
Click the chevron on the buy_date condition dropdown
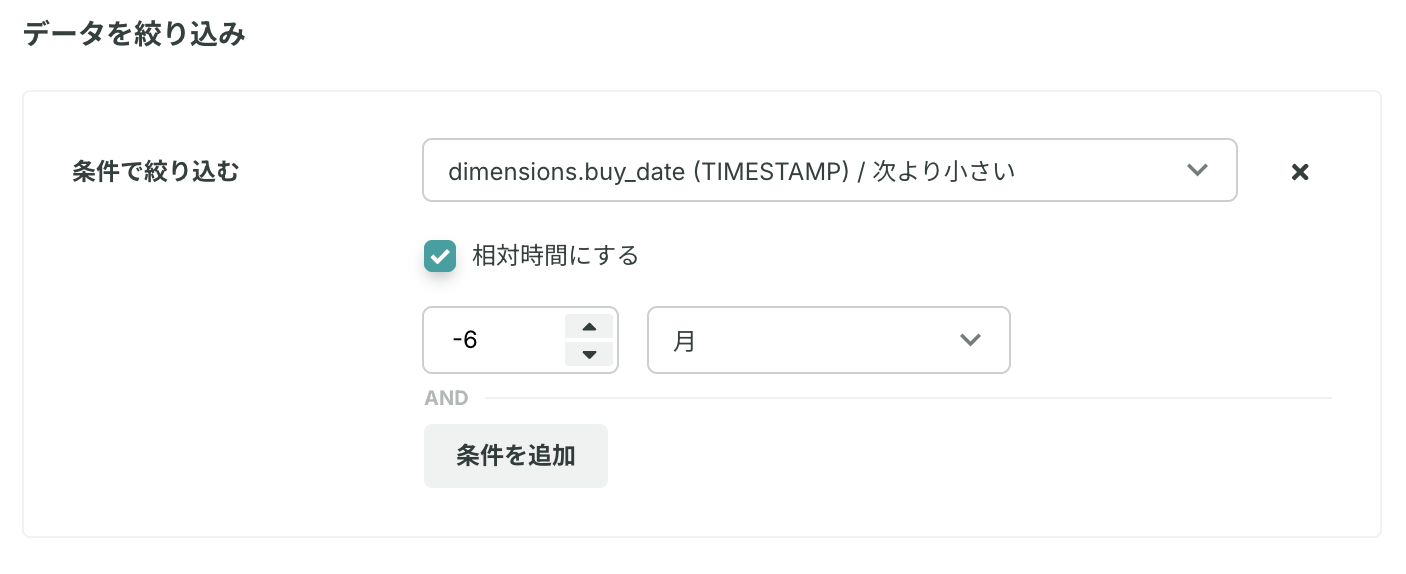click(x=1197, y=170)
